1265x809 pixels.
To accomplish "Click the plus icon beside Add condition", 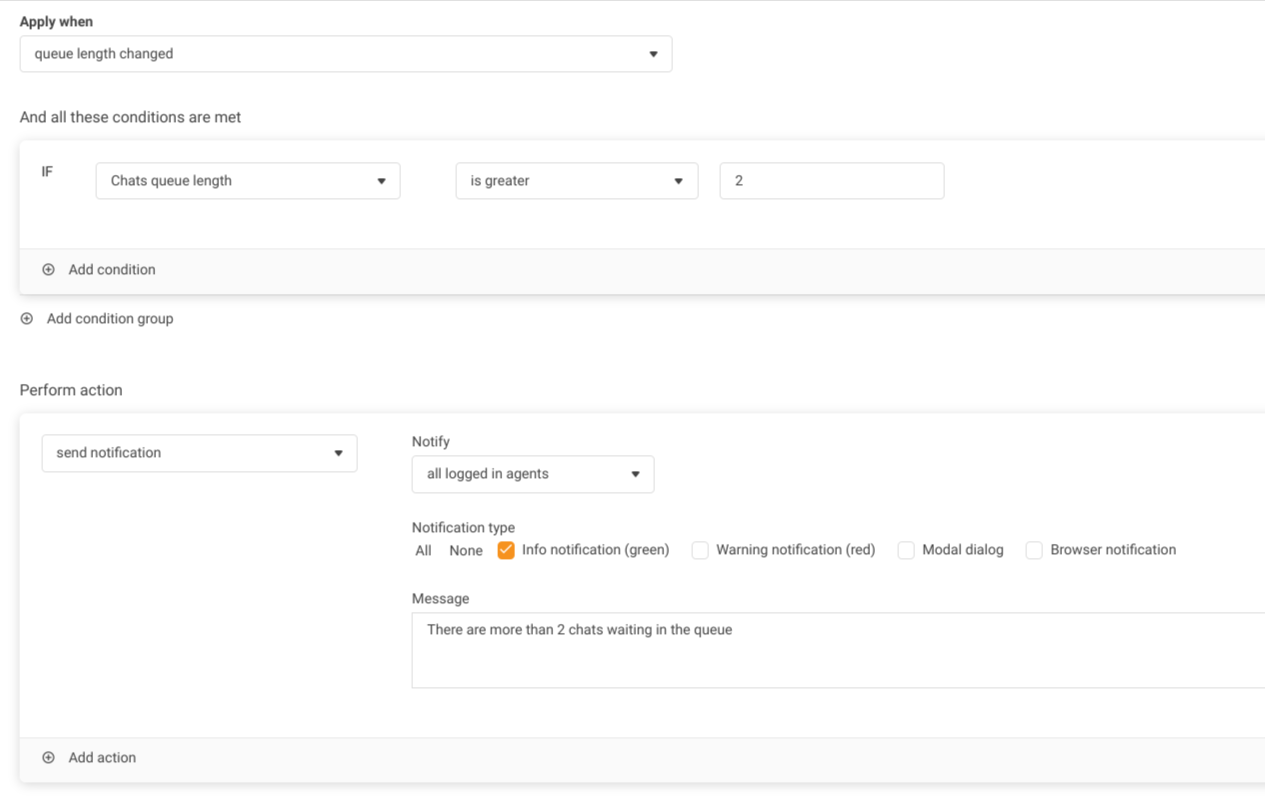I will pos(48,270).
